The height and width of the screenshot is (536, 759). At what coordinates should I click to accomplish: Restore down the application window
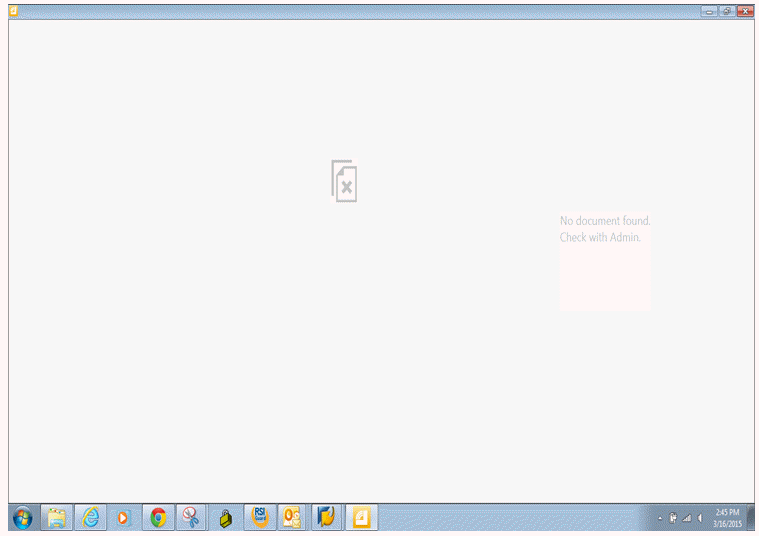(727, 11)
